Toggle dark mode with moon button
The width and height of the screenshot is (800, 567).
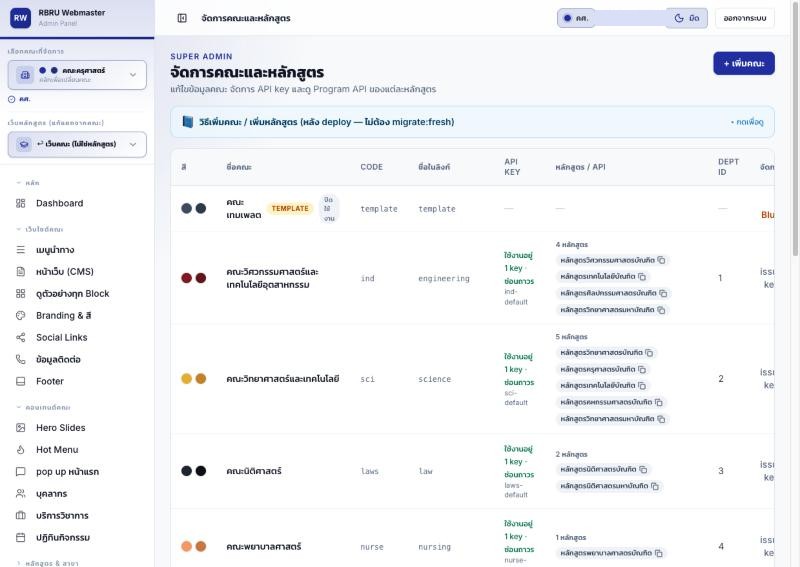click(687, 18)
